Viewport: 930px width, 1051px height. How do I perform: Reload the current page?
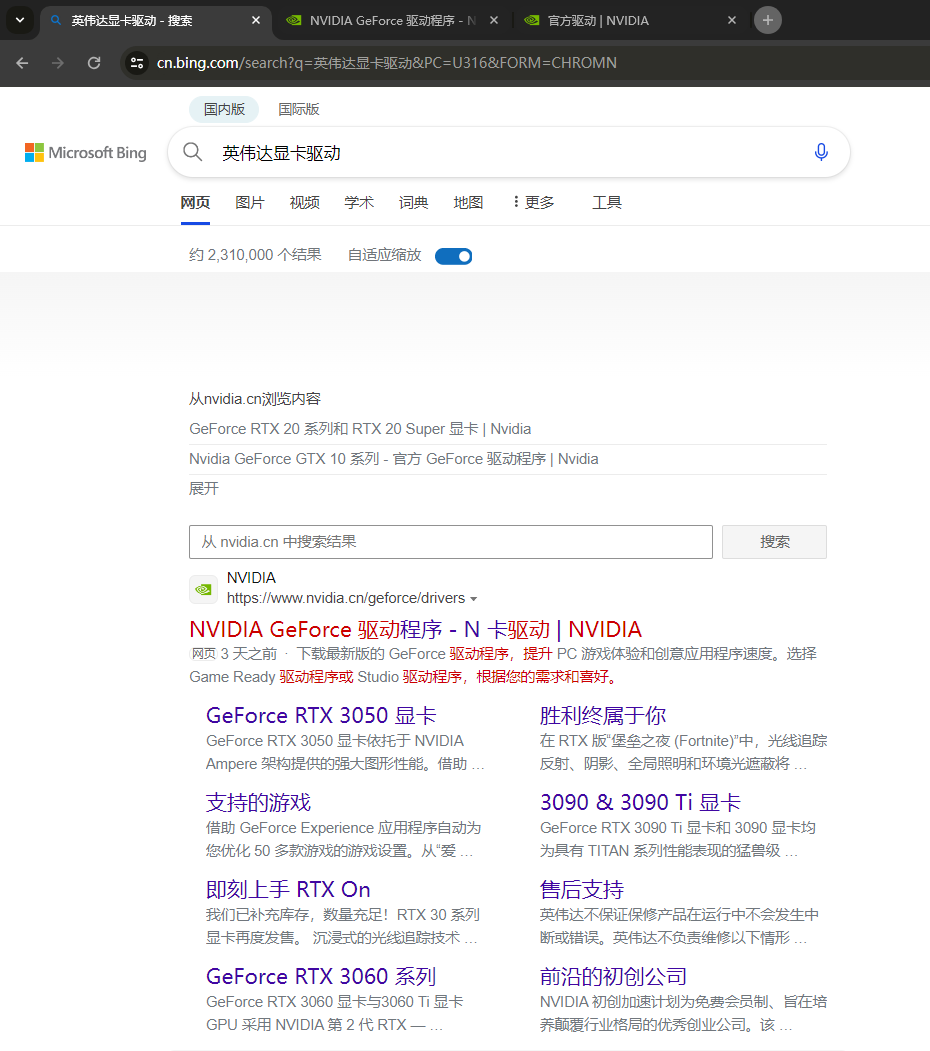coord(94,63)
